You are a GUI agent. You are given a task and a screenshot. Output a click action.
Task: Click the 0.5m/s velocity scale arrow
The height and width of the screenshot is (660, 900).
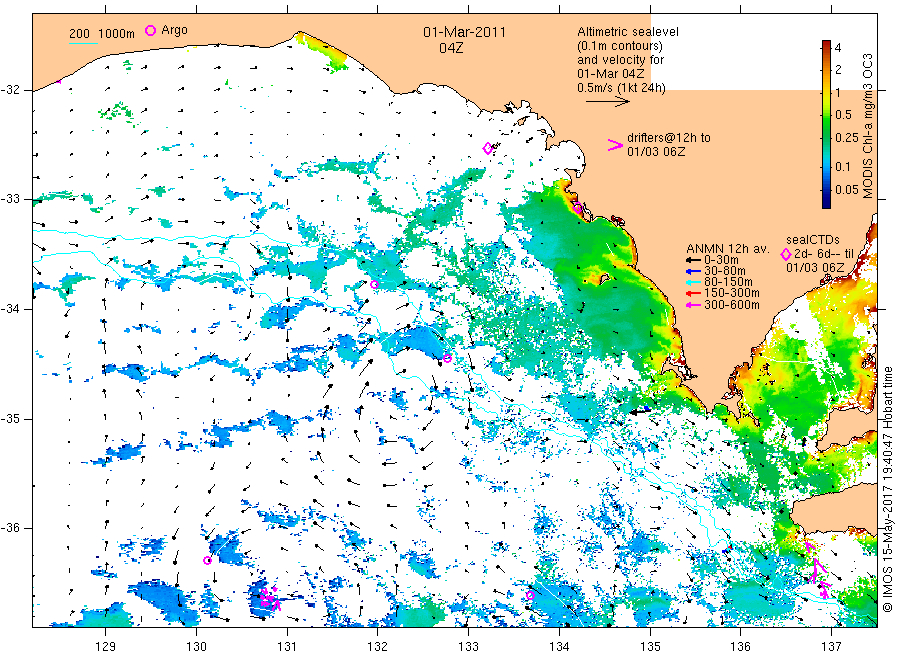pos(608,102)
